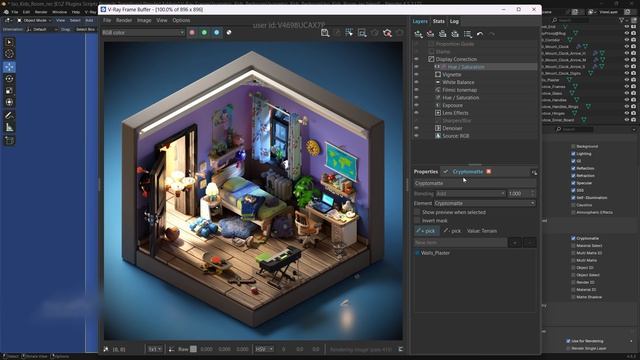Open the View menu in frame buffer
This screenshot has width=640, height=360.
point(162,20)
